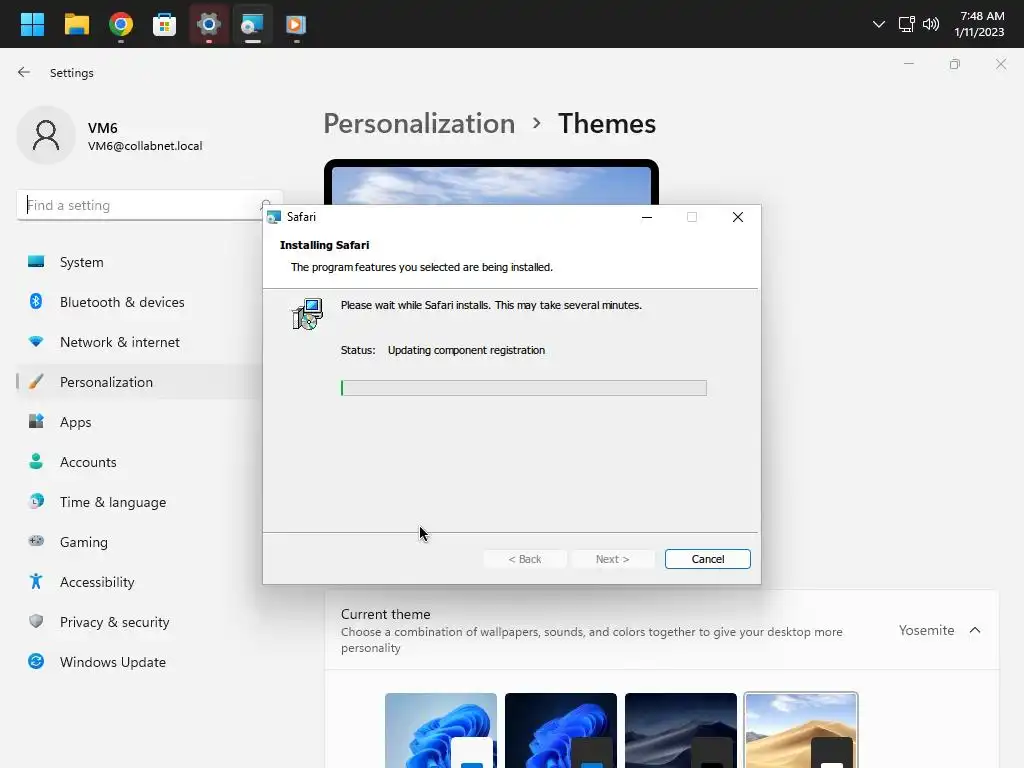The width and height of the screenshot is (1024, 768).
Task: Open media player icon in taskbar
Action: (x=296, y=25)
